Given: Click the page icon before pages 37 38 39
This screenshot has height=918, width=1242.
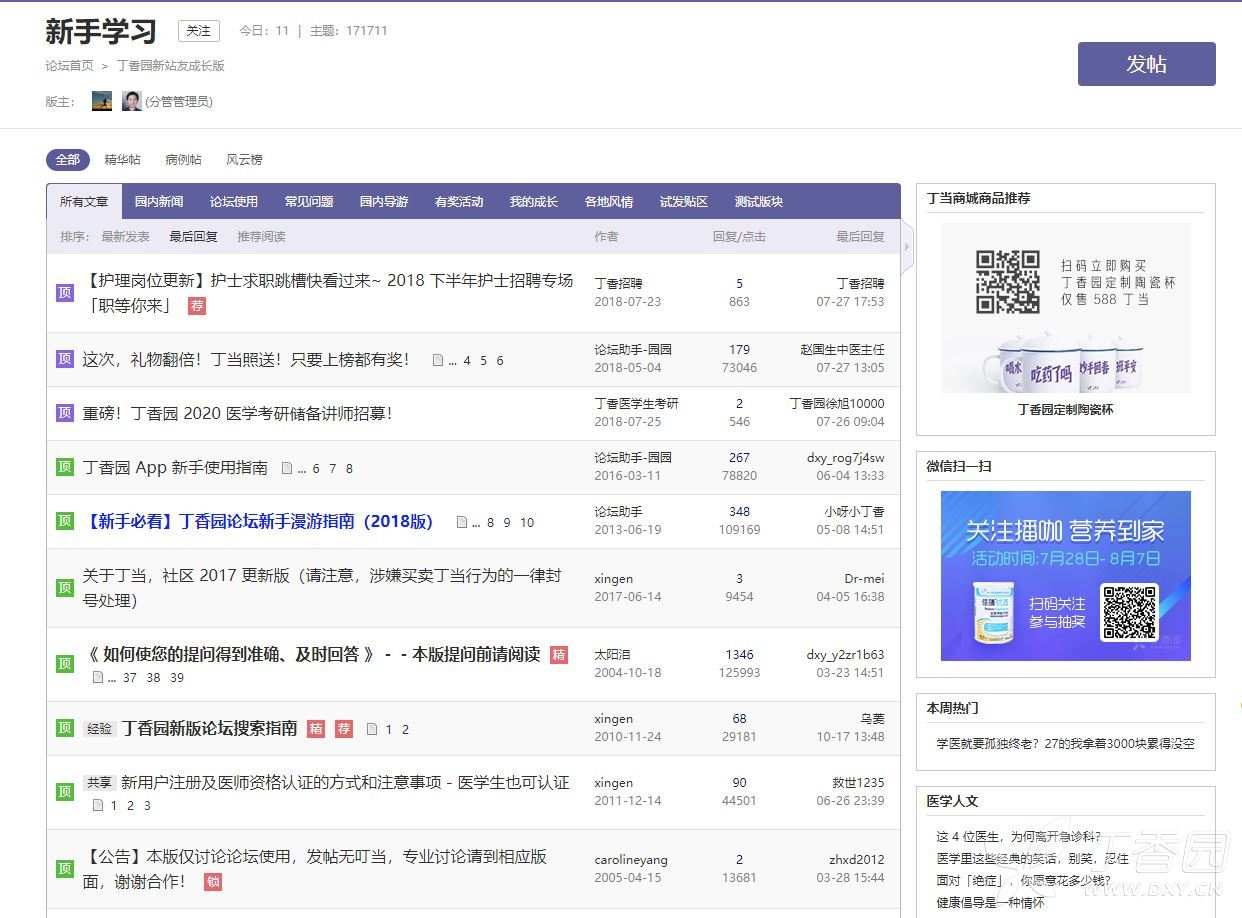Looking at the screenshot, I should [98, 677].
